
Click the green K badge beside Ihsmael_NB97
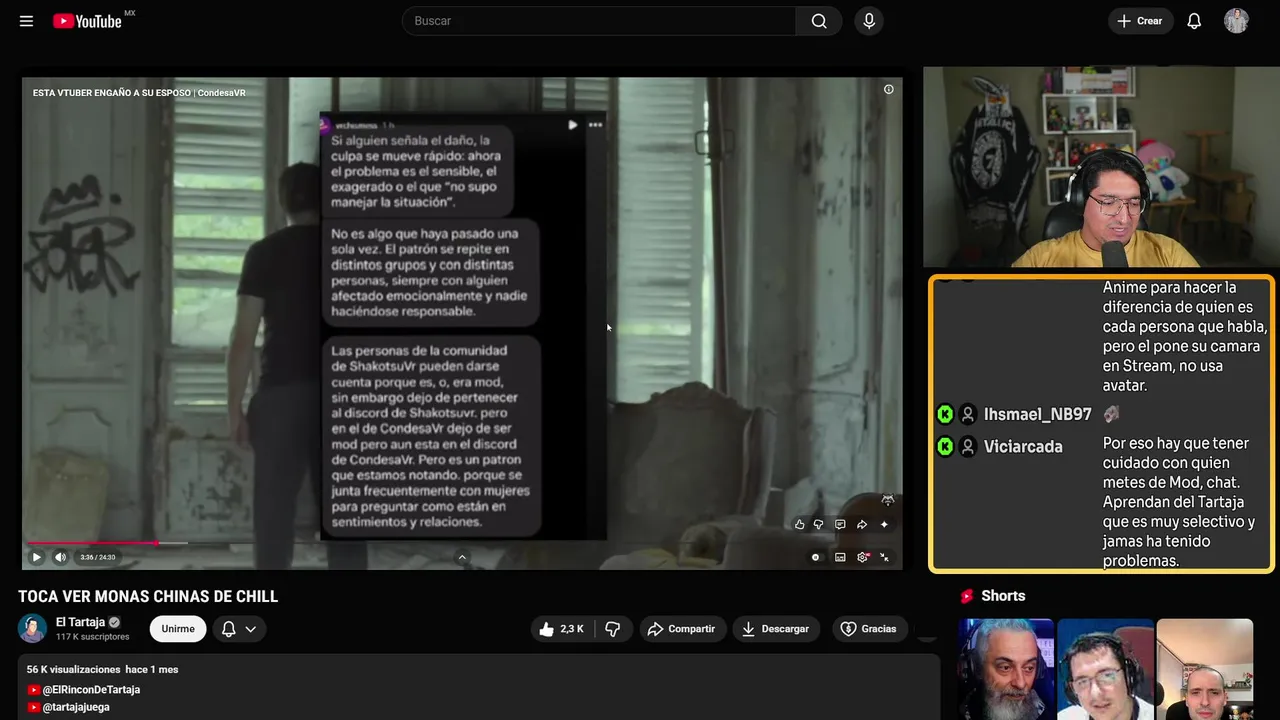pos(945,414)
